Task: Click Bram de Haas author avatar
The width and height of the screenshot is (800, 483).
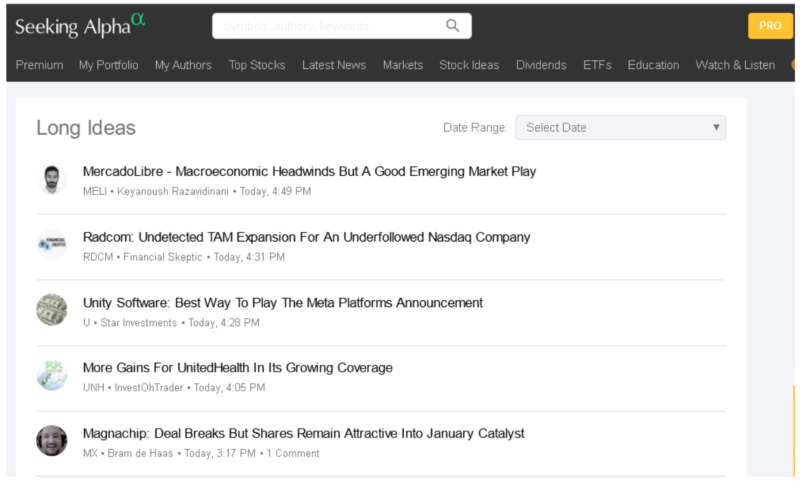Action: 52,441
